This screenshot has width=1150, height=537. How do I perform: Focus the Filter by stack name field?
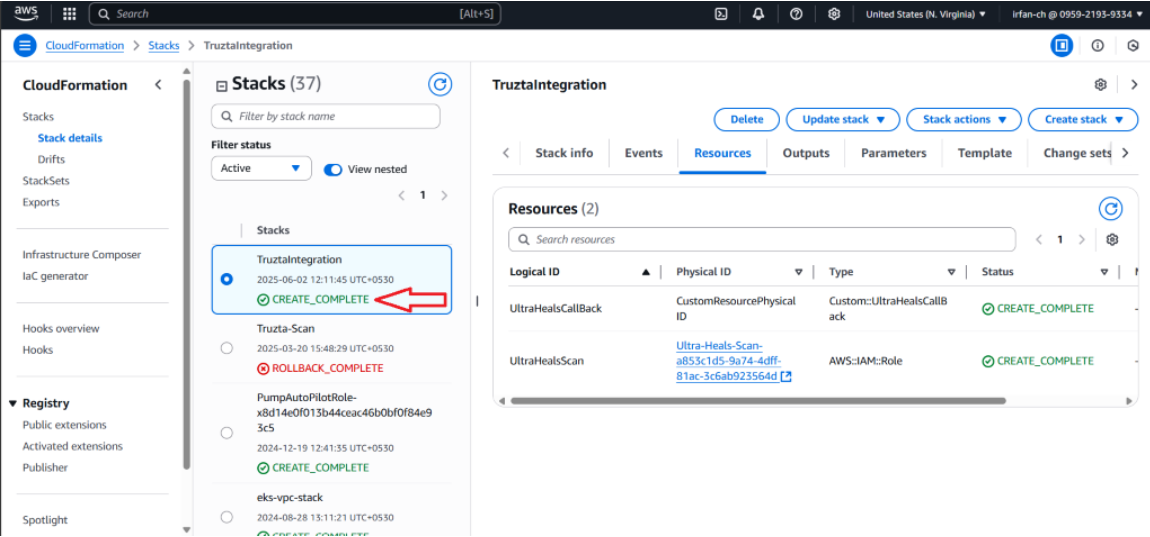(326, 116)
